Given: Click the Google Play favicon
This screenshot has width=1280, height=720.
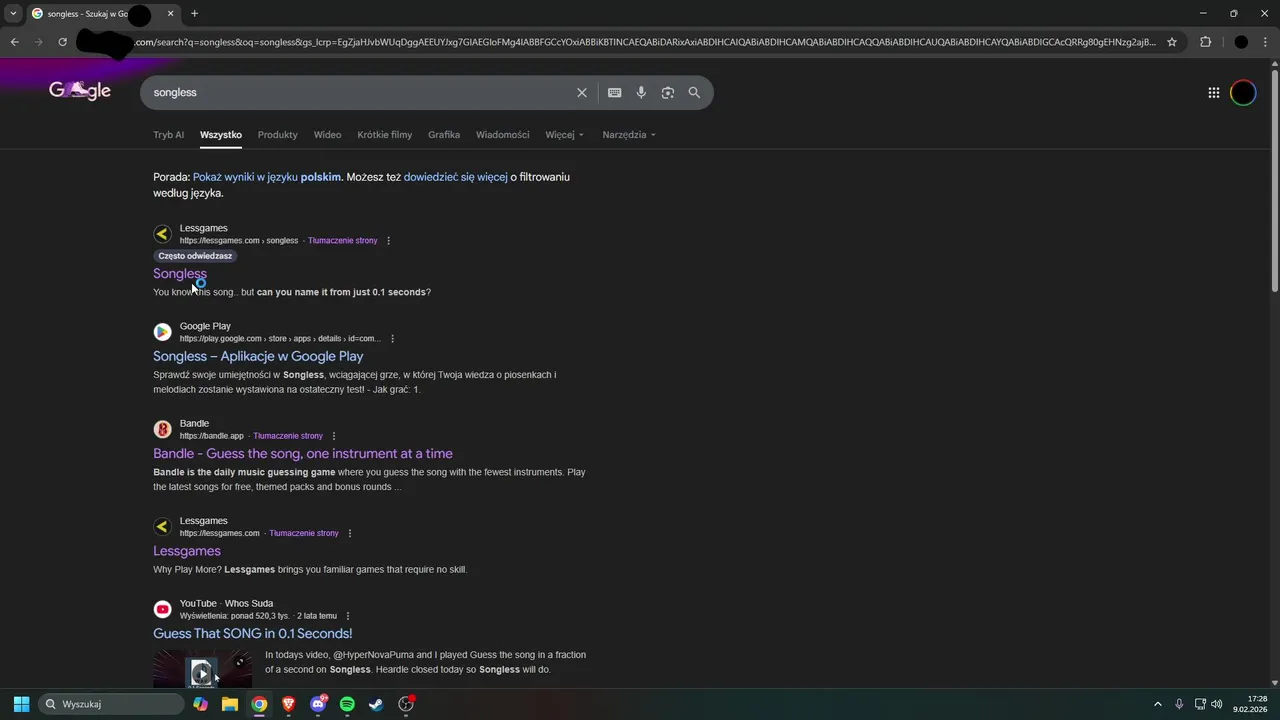Looking at the screenshot, I should tap(162, 332).
